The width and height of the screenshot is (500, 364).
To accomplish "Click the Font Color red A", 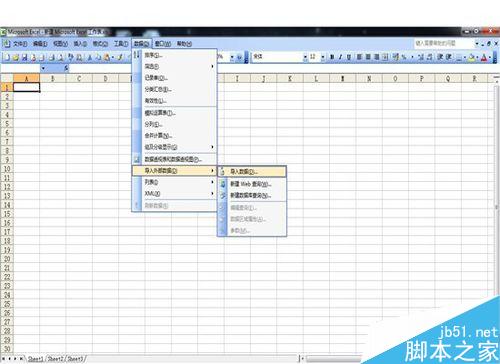I will click(484, 57).
